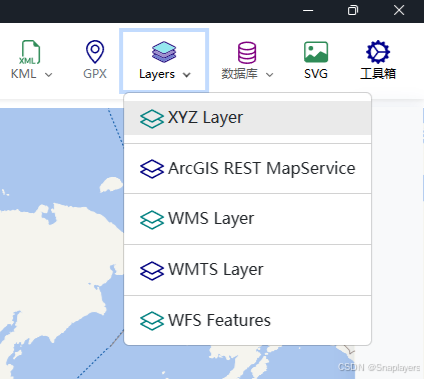The width and height of the screenshot is (424, 379).
Task: Click the 数据库 text label
Action: point(240,74)
